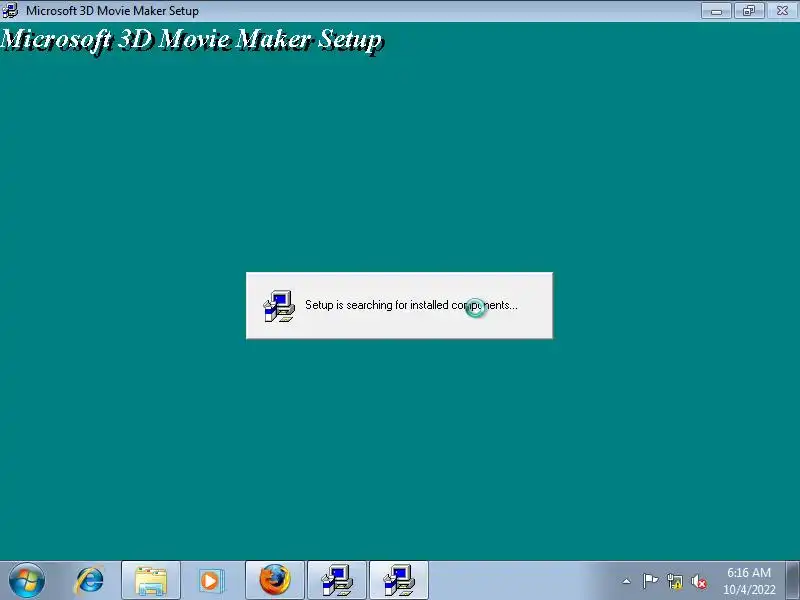The height and width of the screenshot is (600, 800).
Task: Launch Internet Explorer from the taskbar
Action: click(x=90, y=581)
